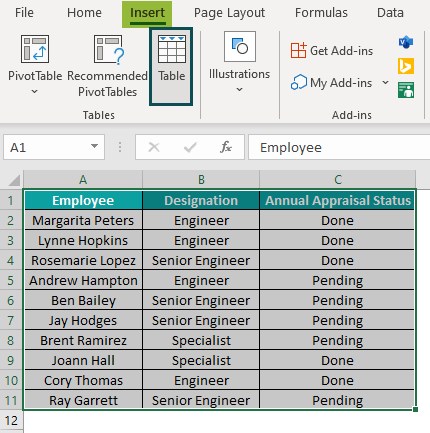Open the File tab
The height and width of the screenshot is (433, 430).
[24, 13]
